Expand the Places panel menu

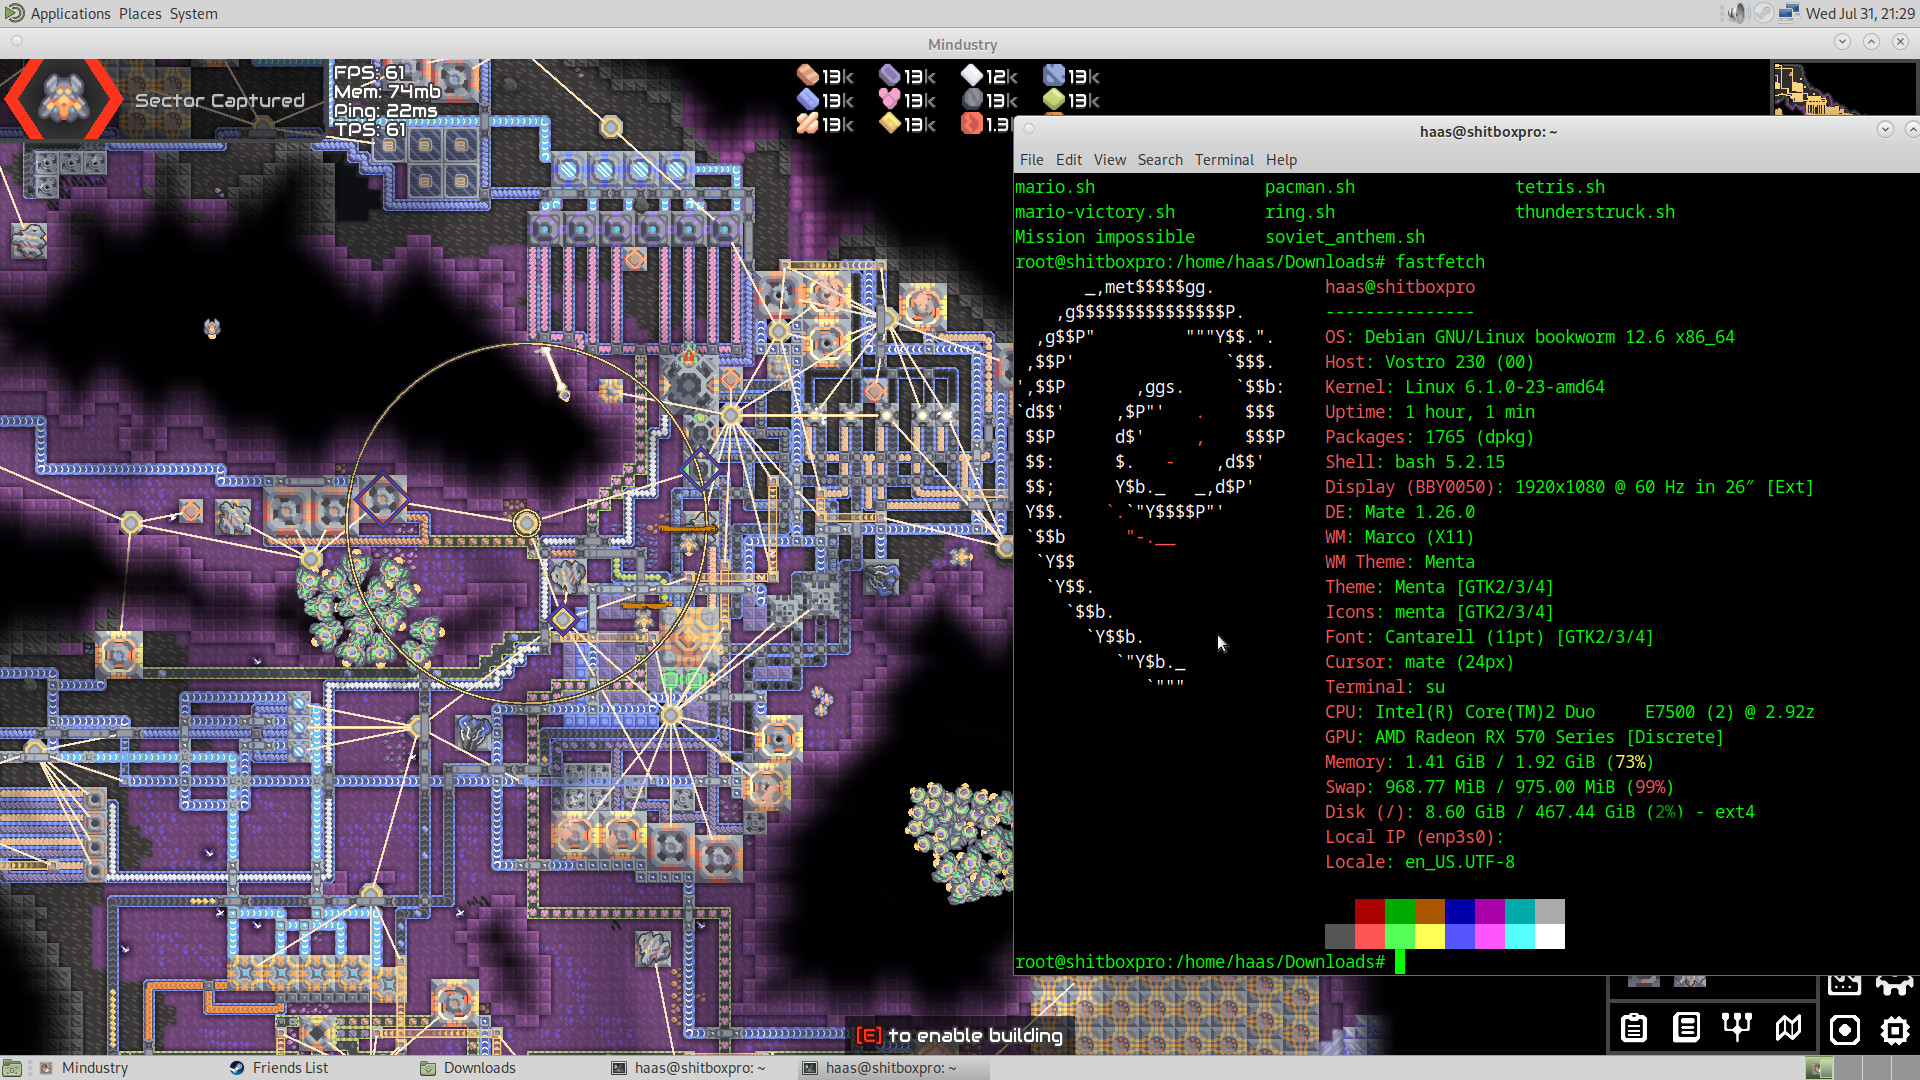click(x=140, y=14)
